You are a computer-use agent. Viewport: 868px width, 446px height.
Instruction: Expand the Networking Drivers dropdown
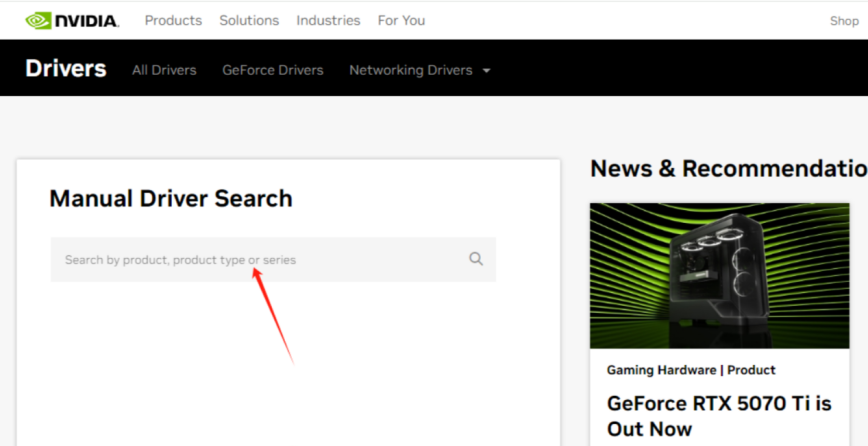click(420, 70)
